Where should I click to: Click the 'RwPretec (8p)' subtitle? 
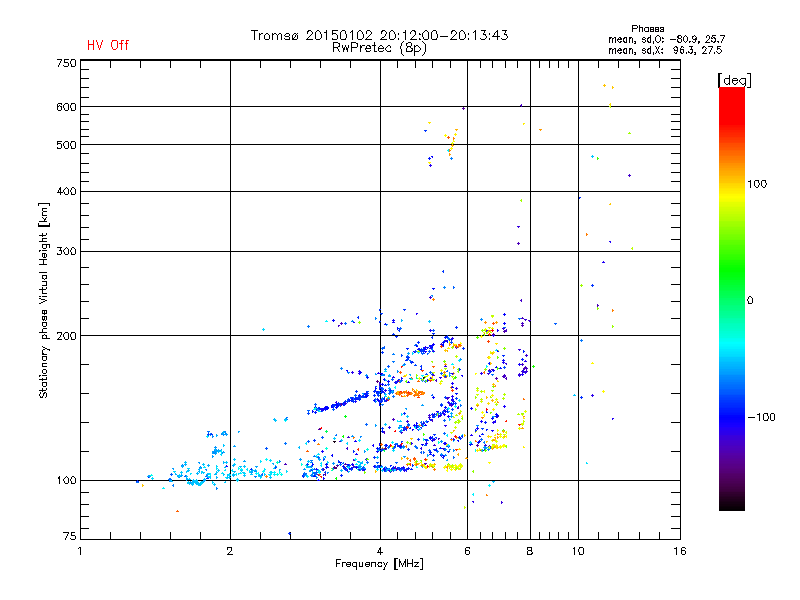[379, 48]
